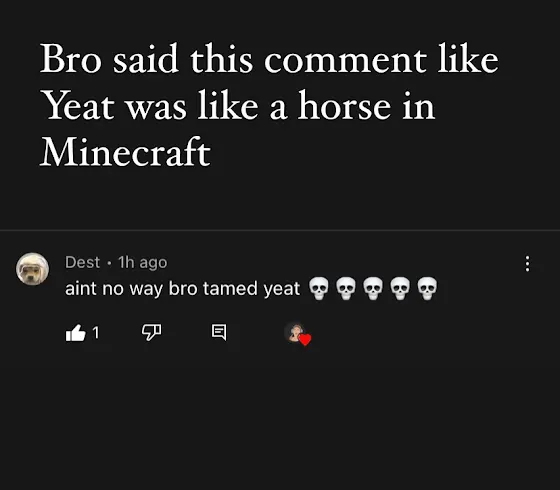Dislike the comment with thumbs down
560x490 pixels.
[x=151, y=332]
